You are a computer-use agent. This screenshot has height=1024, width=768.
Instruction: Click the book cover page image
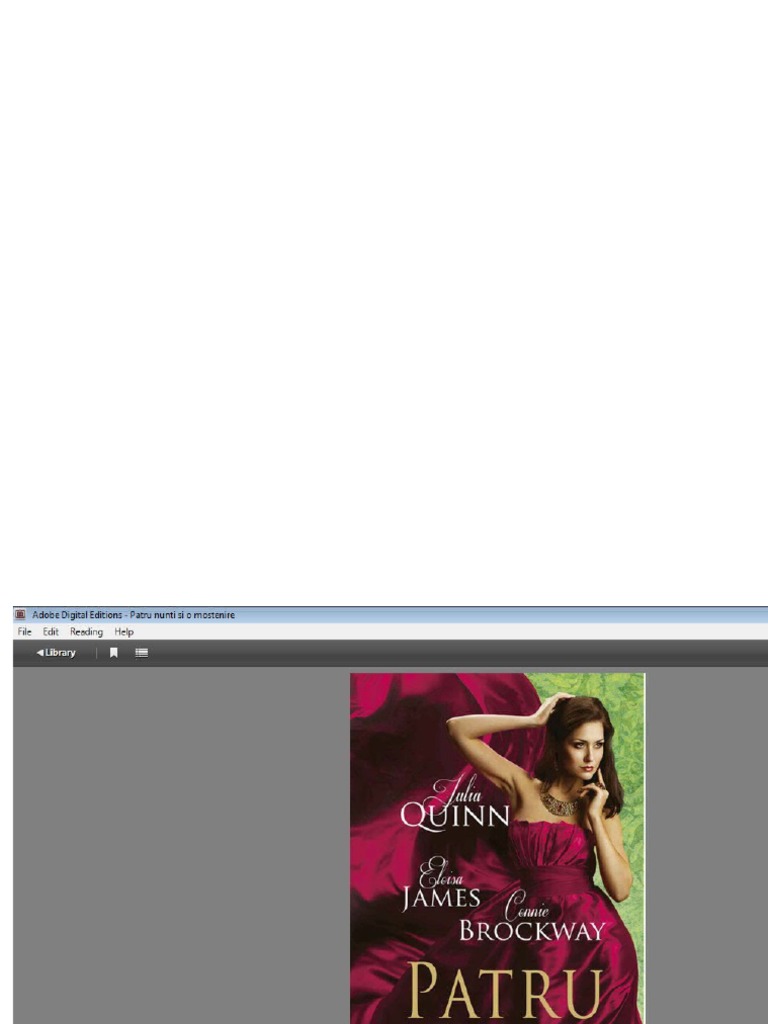[498, 848]
